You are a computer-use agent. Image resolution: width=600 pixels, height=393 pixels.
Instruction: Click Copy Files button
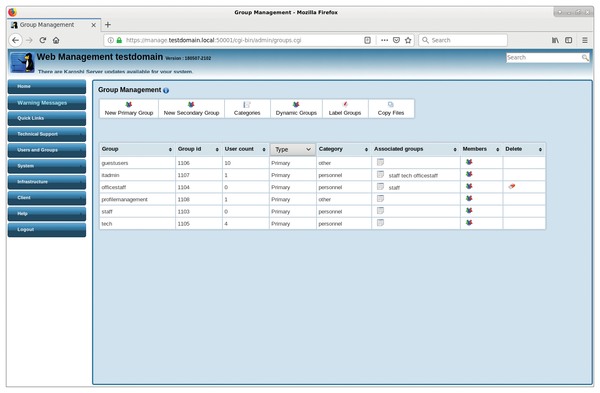pos(391,109)
